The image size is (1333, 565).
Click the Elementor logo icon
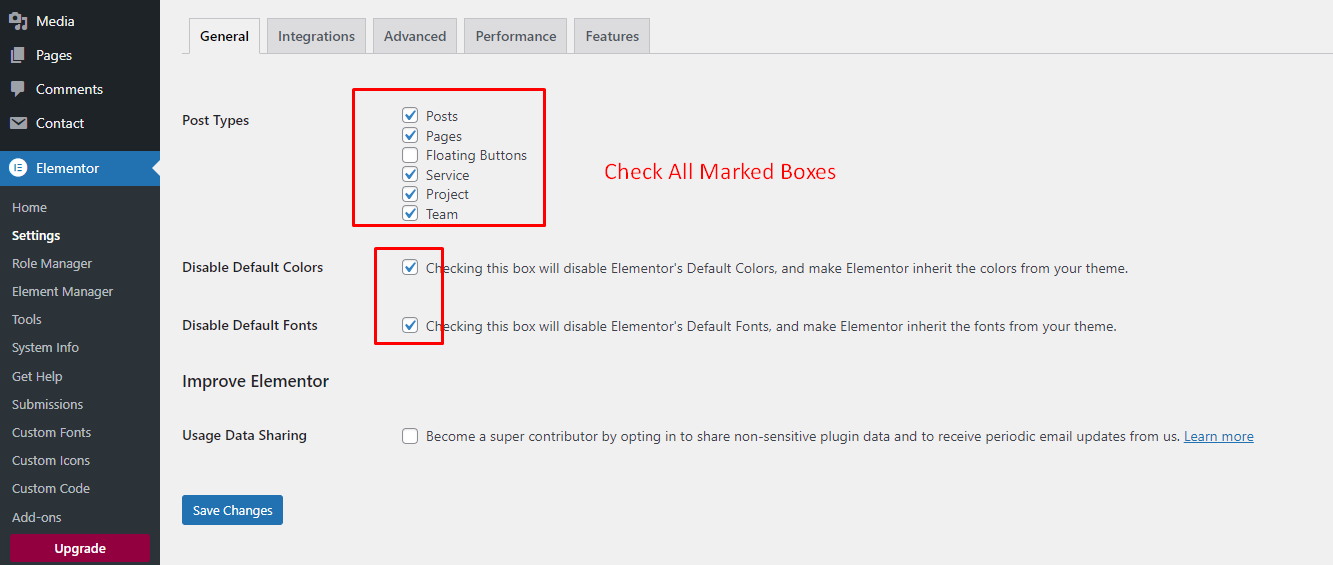click(x=18, y=168)
